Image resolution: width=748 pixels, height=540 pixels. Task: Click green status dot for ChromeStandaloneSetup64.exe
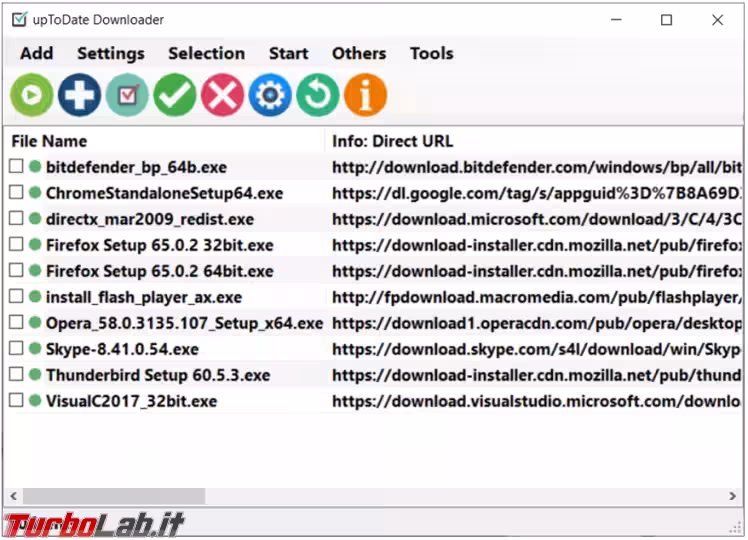[x=35, y=192]
